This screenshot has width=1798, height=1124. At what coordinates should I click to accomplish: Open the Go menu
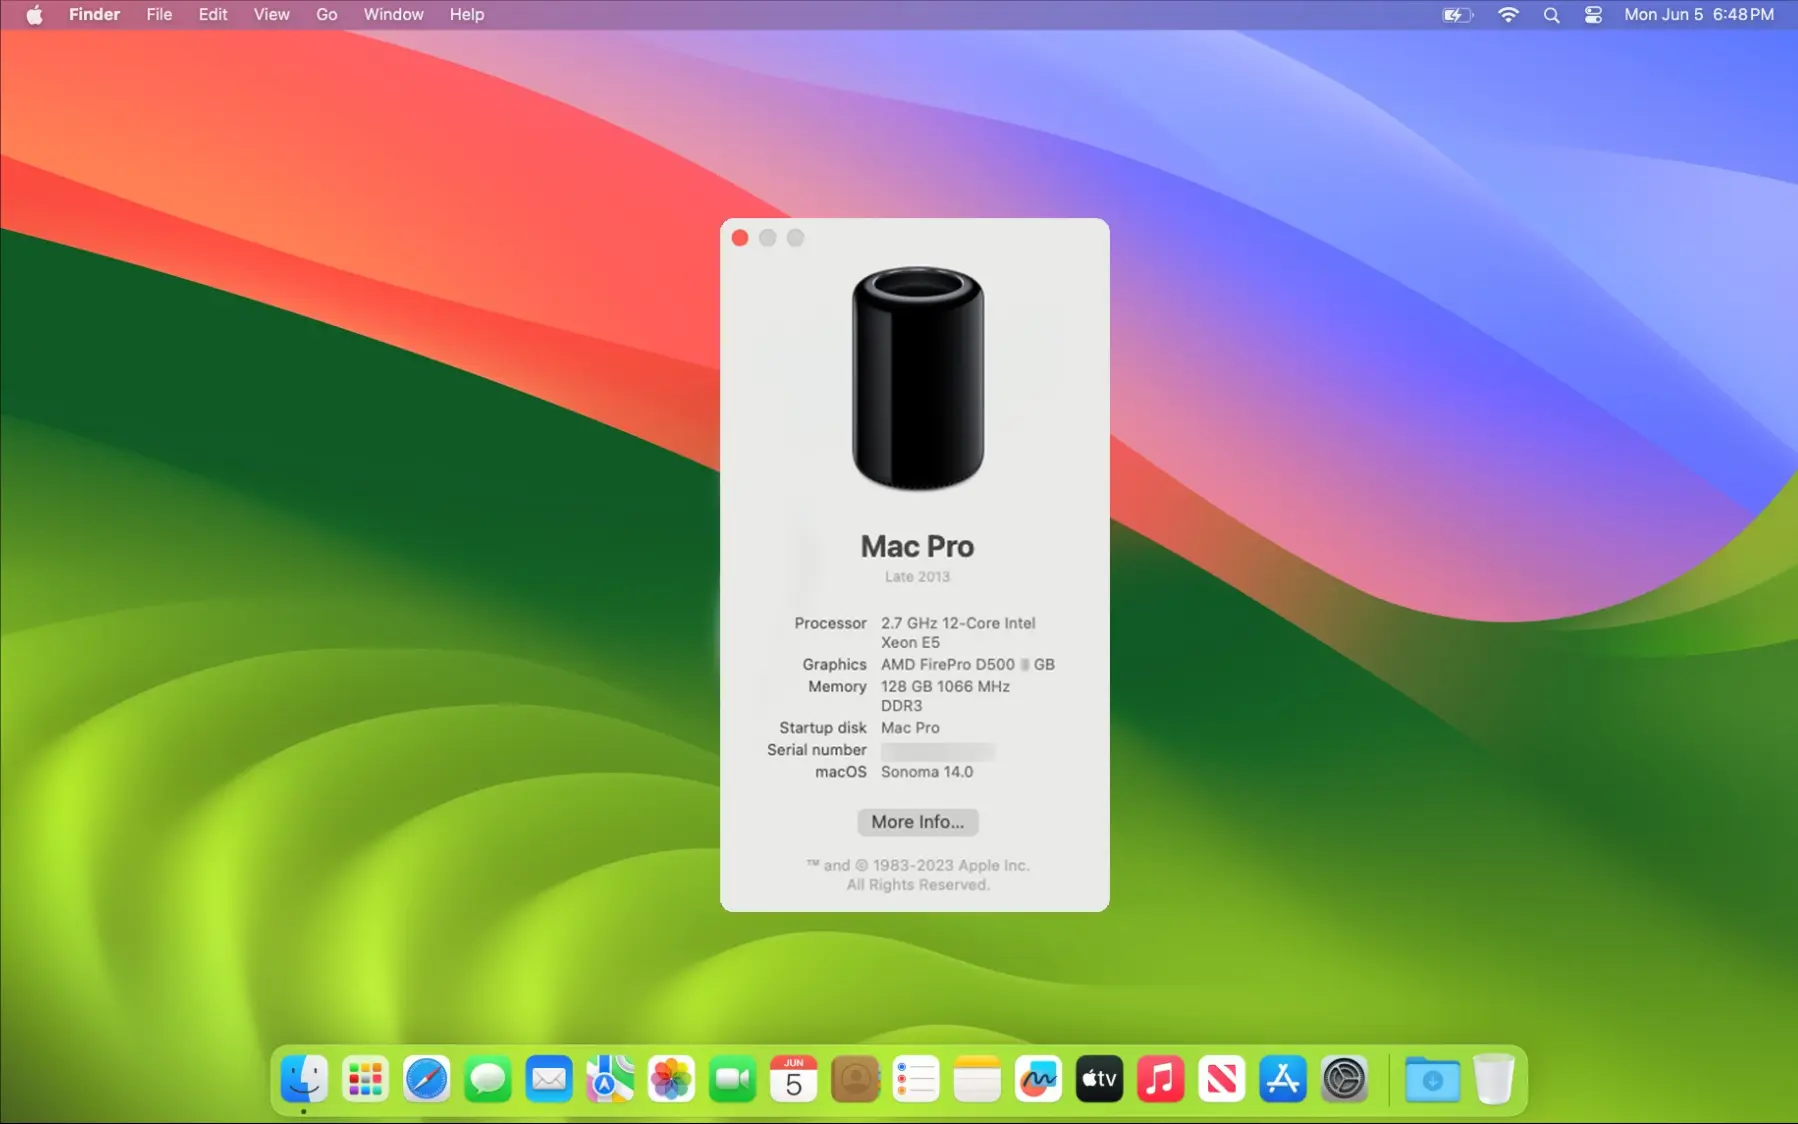(327, 15)
